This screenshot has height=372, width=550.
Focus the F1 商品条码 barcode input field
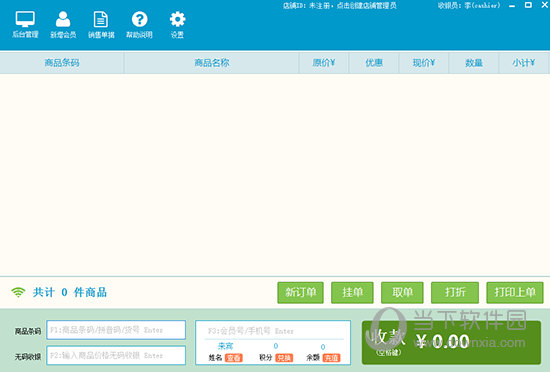click(x=116, y=330)
